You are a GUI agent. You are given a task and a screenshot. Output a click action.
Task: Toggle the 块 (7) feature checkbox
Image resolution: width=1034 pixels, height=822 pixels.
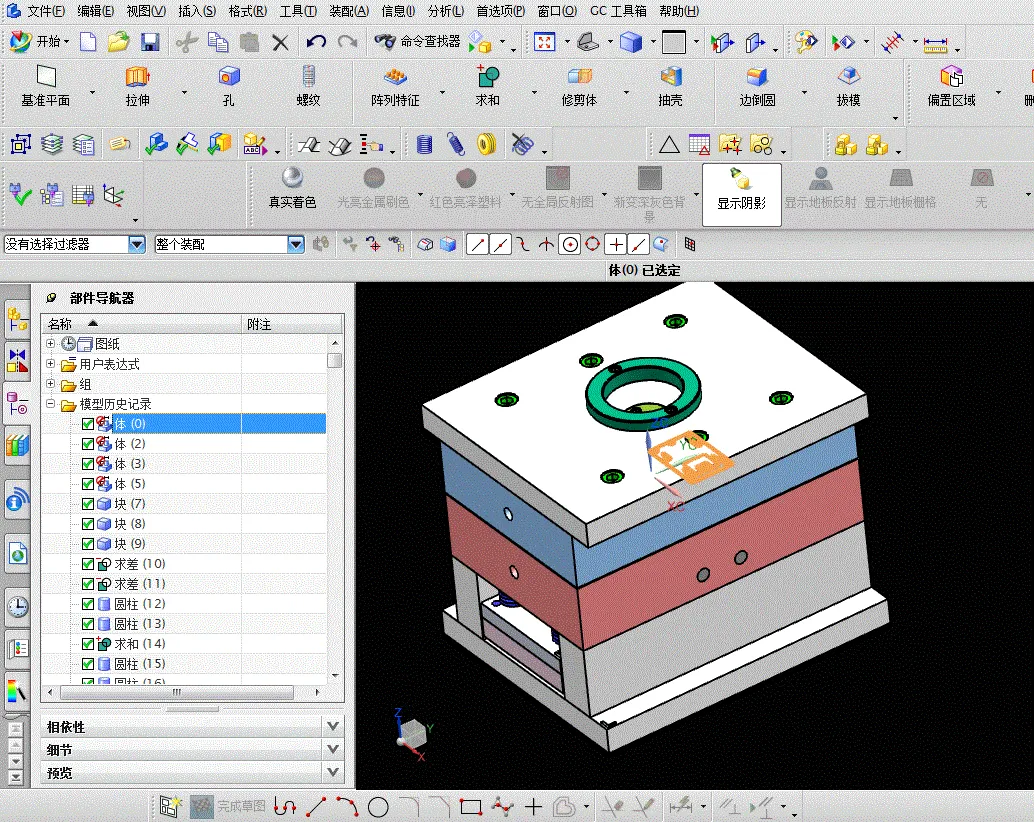88,504
